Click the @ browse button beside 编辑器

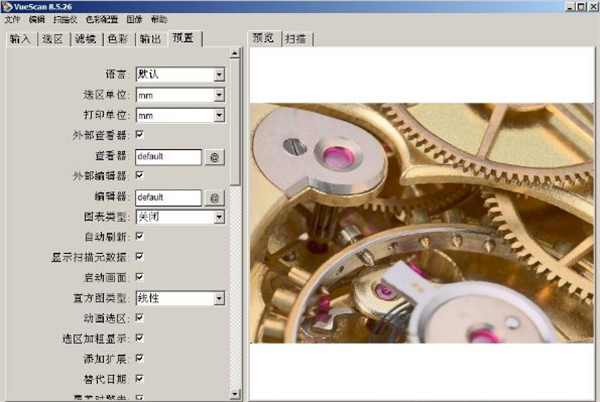214,197
